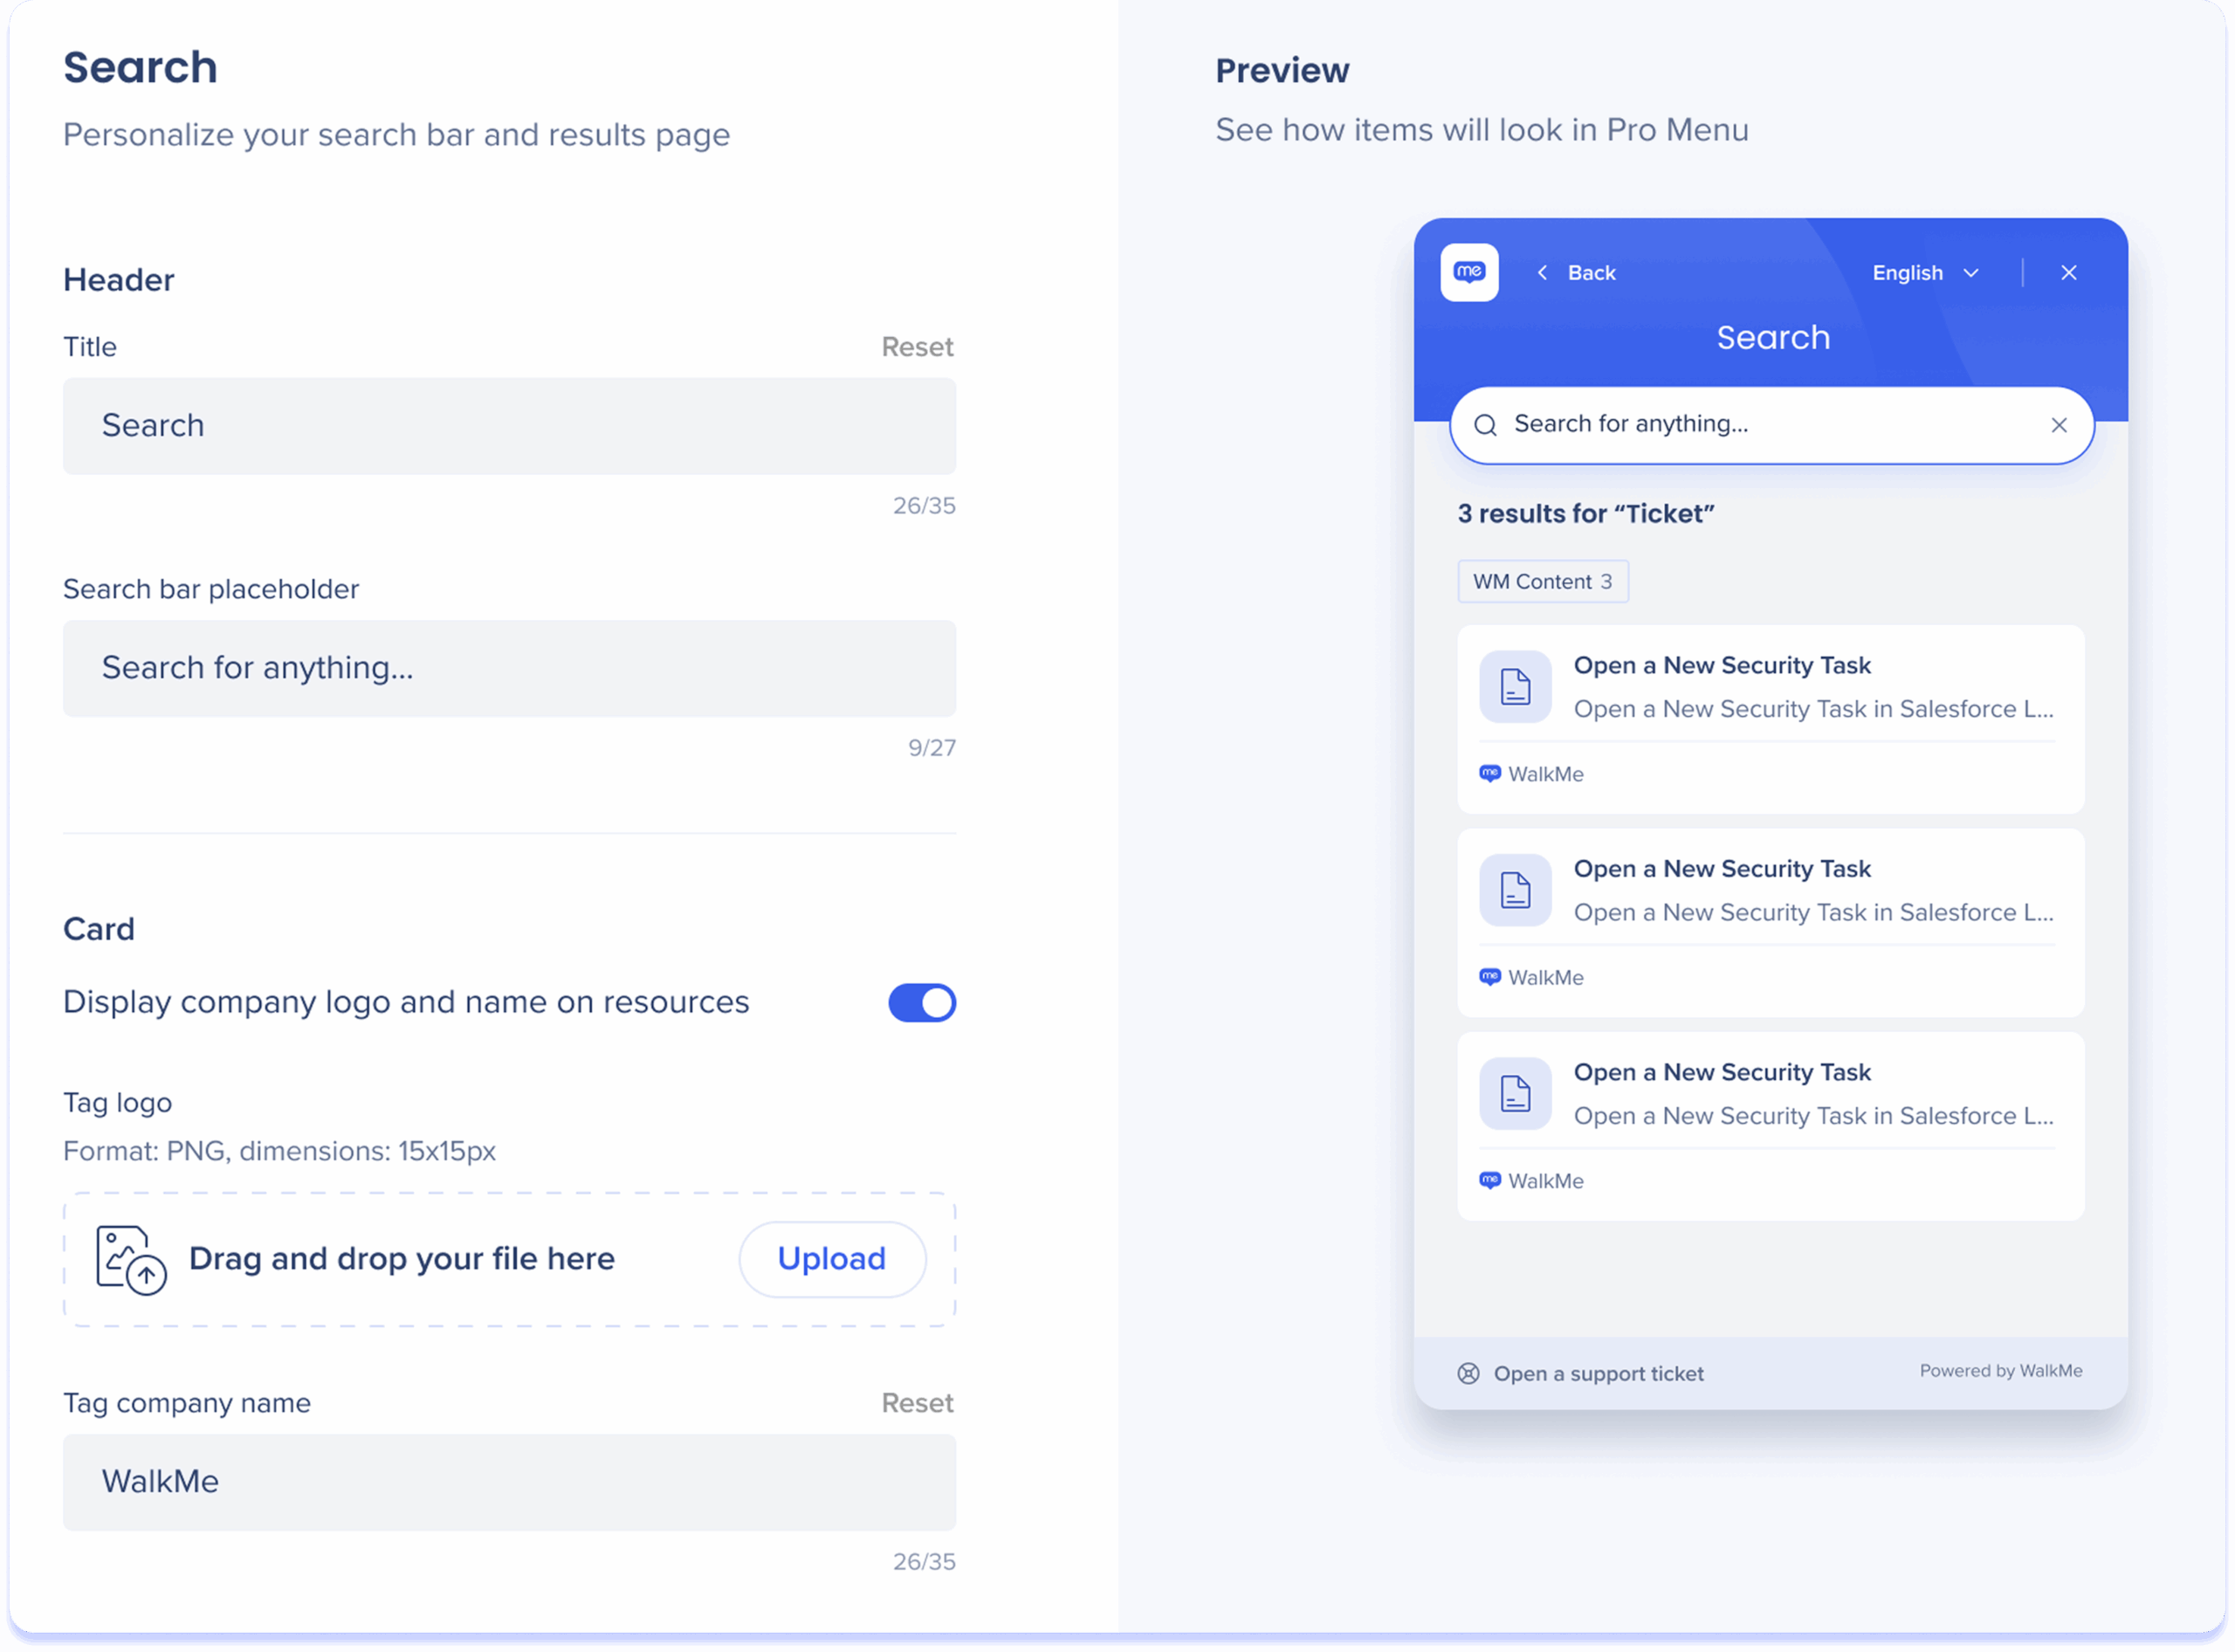Screen dimensions: 2235x1652
Task: Click the support lifebuoy icon in preview footer
Action: tap(1468, 1373)
